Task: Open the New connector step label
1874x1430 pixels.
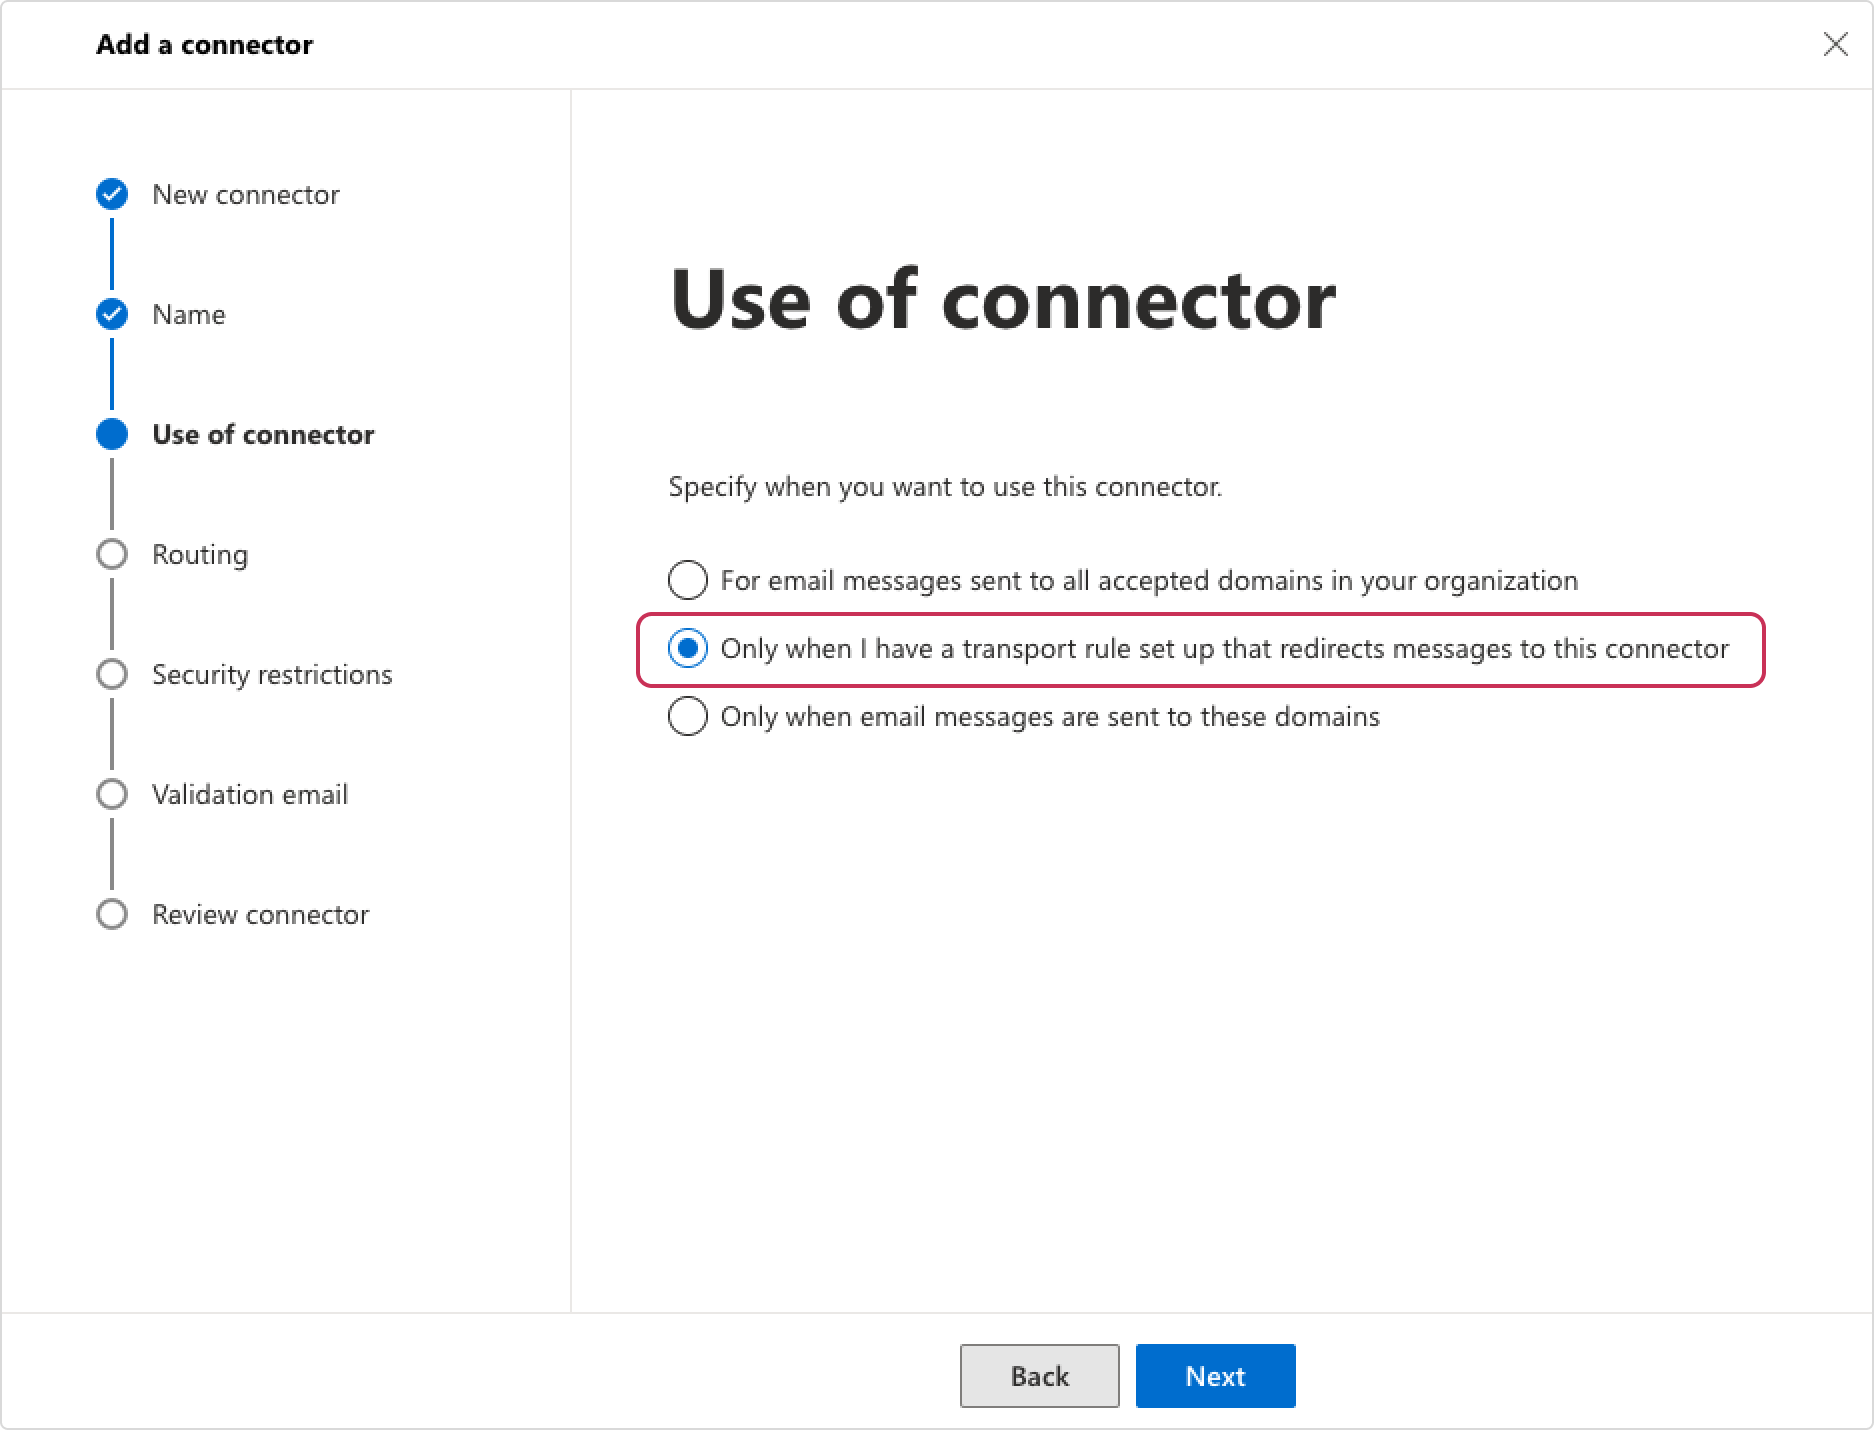Action: click(246, 194)
